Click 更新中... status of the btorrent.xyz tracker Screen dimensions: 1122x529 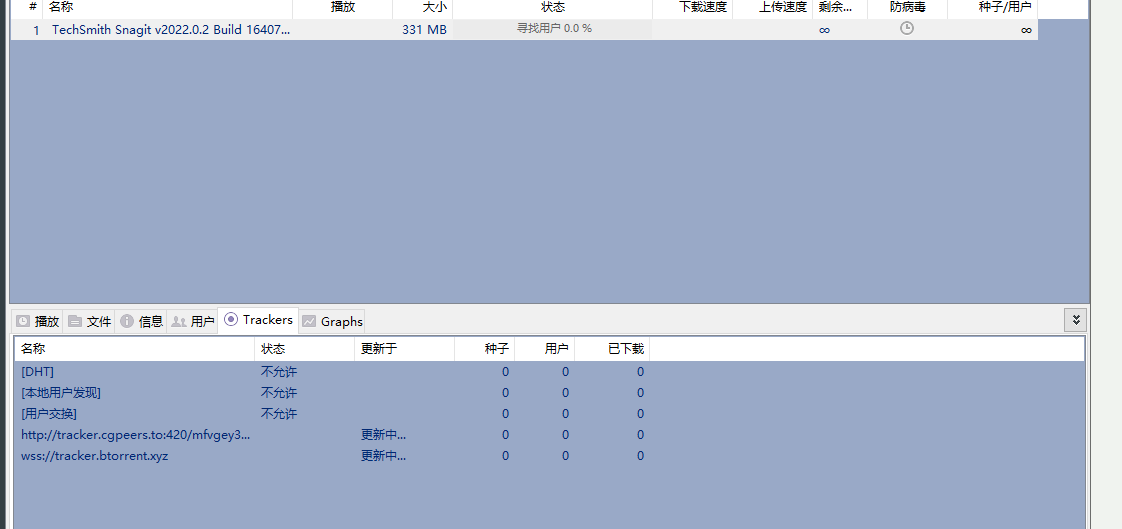click(384, 455)
